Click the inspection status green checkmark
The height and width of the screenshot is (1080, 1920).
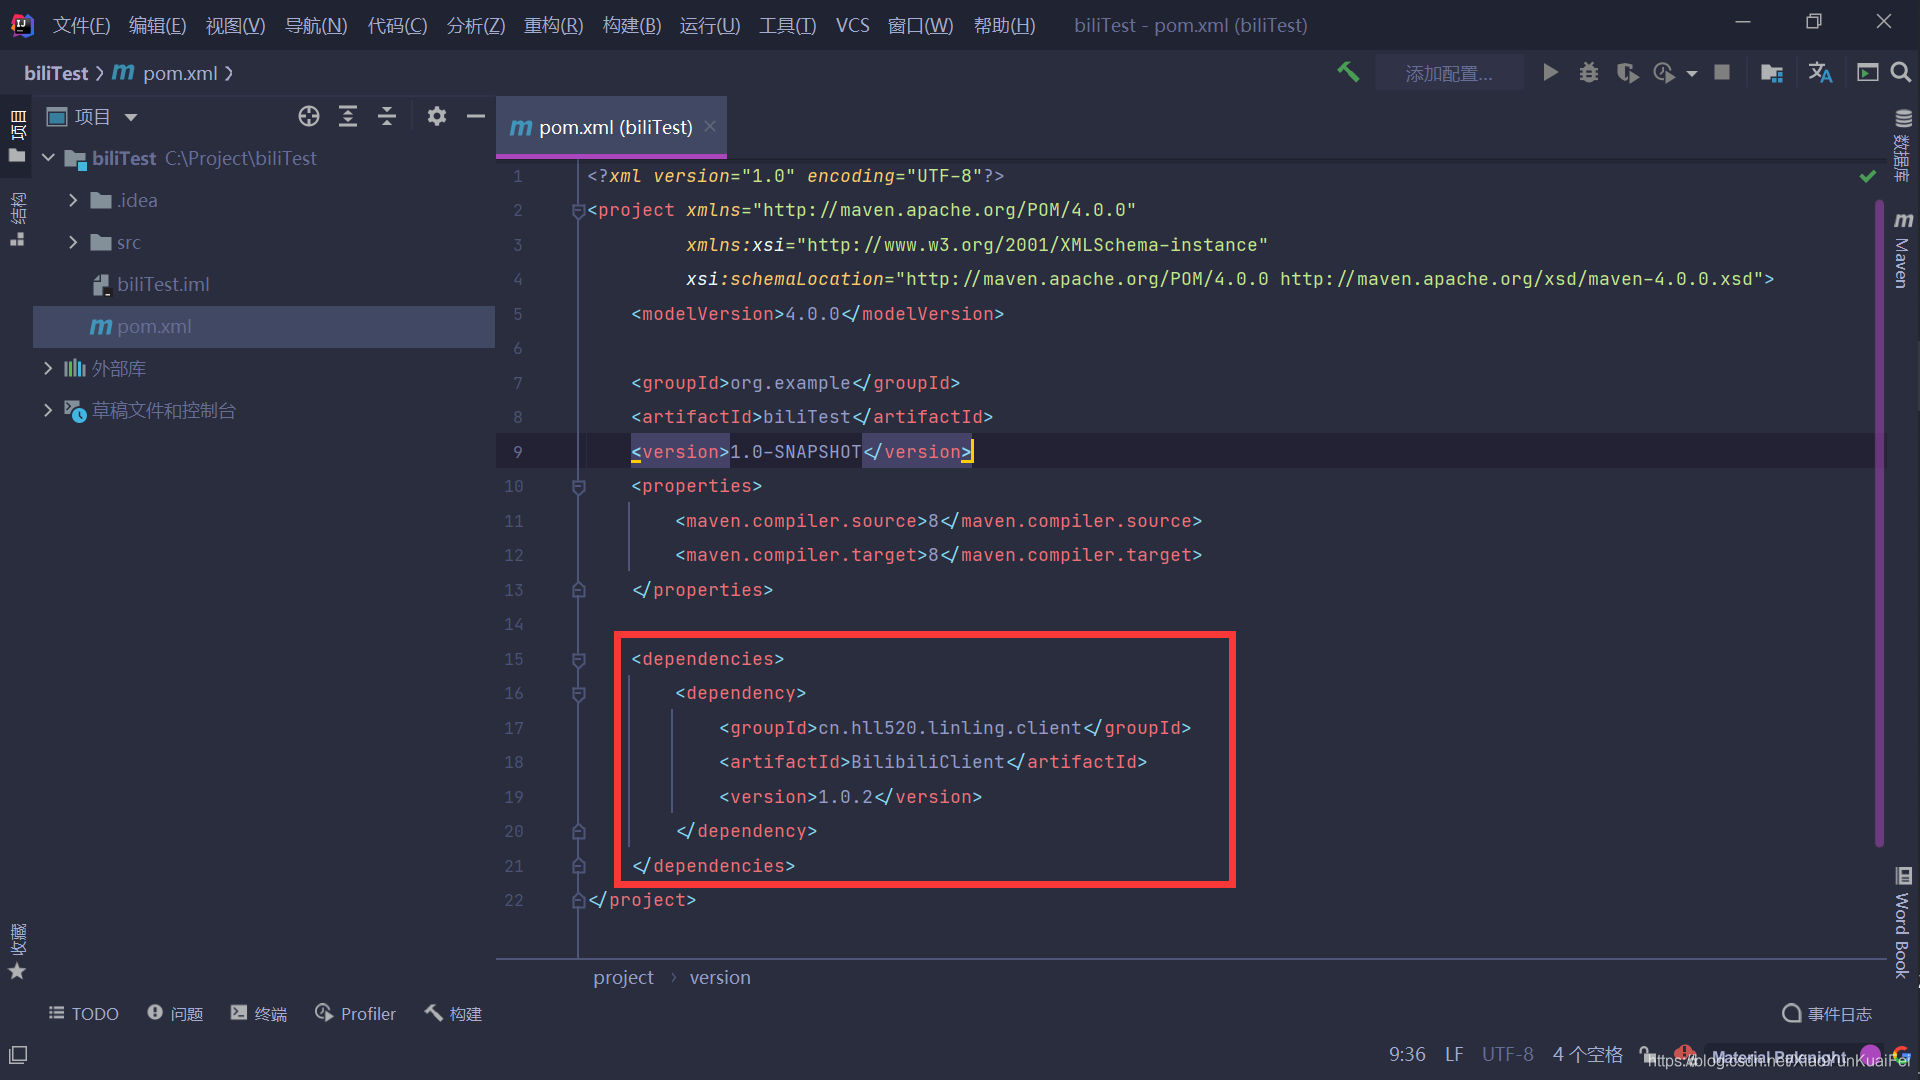(x=1867, y=176)
